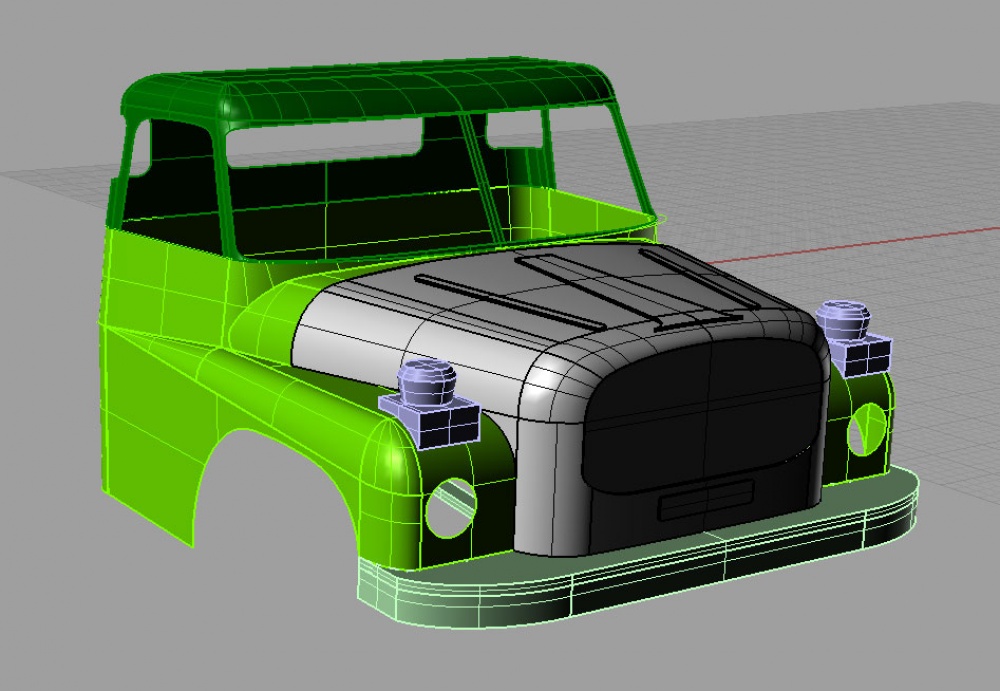Select the rectangular recess below the grille
Image resolution: width=1000 pixels, height=691 pixels.
click(x=706, y=500)
